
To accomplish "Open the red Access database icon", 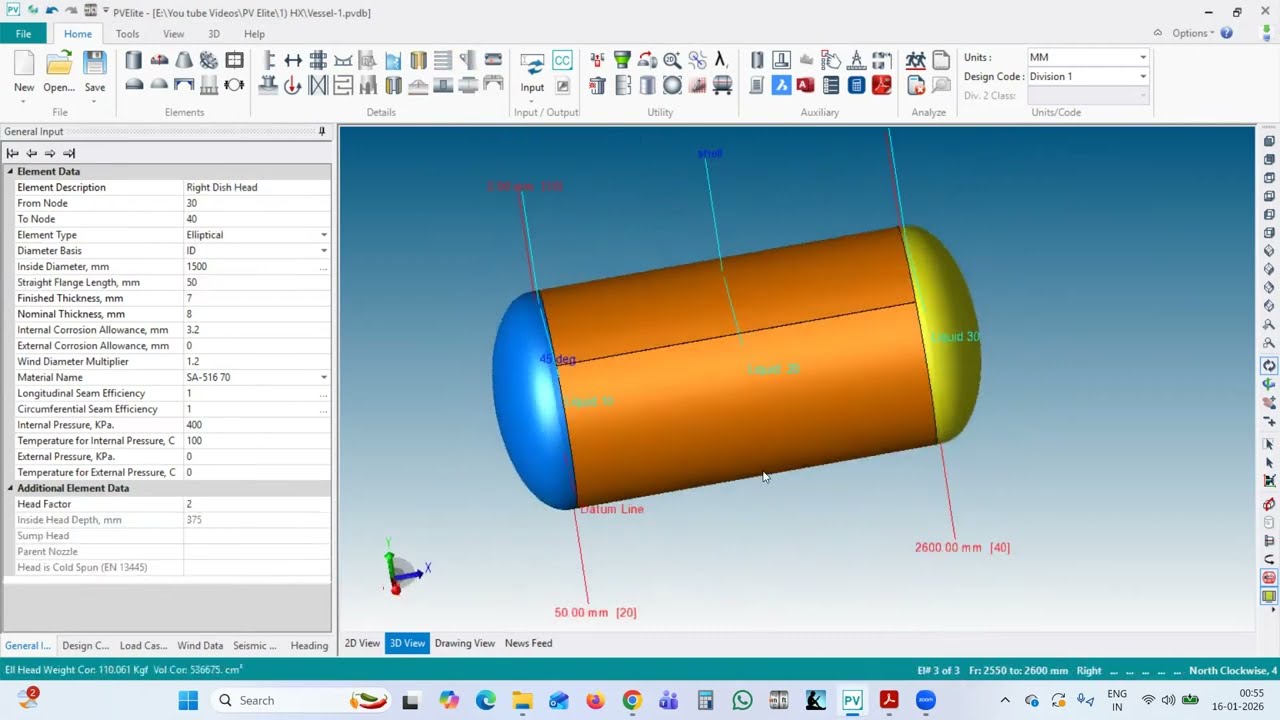I will (x=806, y=86).
